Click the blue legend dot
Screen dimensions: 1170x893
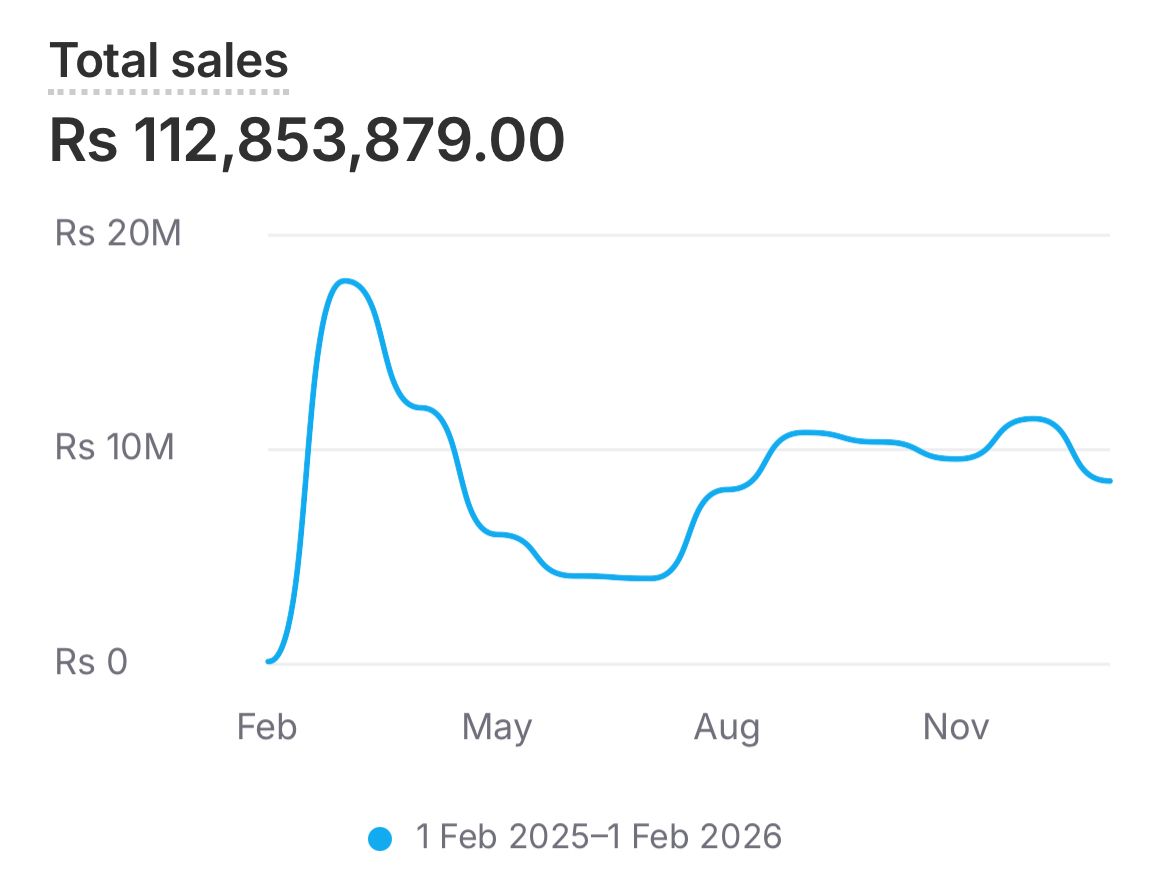pyautogui.click(x=380, y=838)
